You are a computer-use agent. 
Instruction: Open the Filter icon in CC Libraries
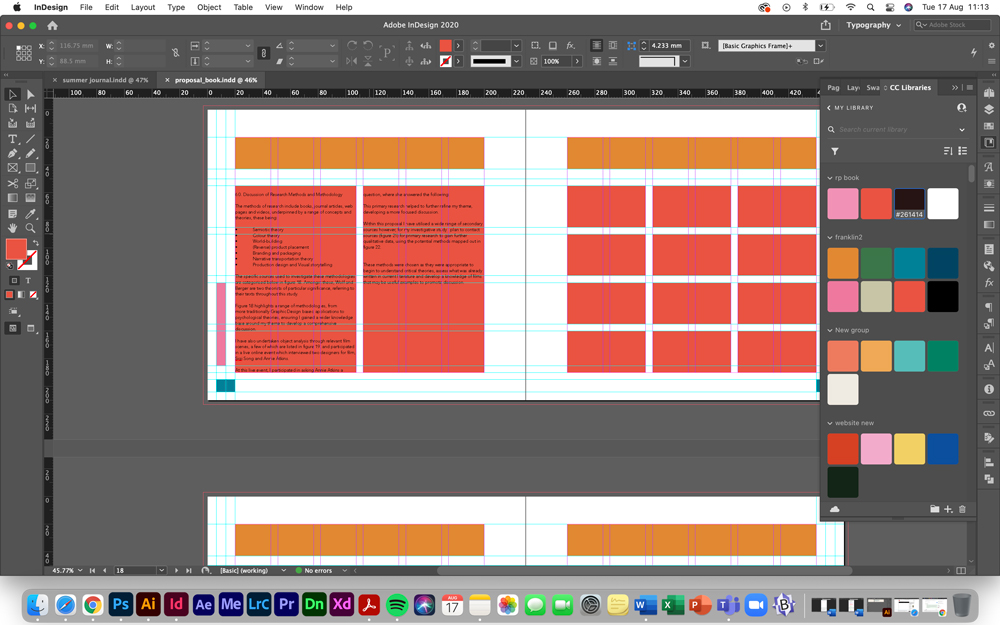click(x=835, y=151)
